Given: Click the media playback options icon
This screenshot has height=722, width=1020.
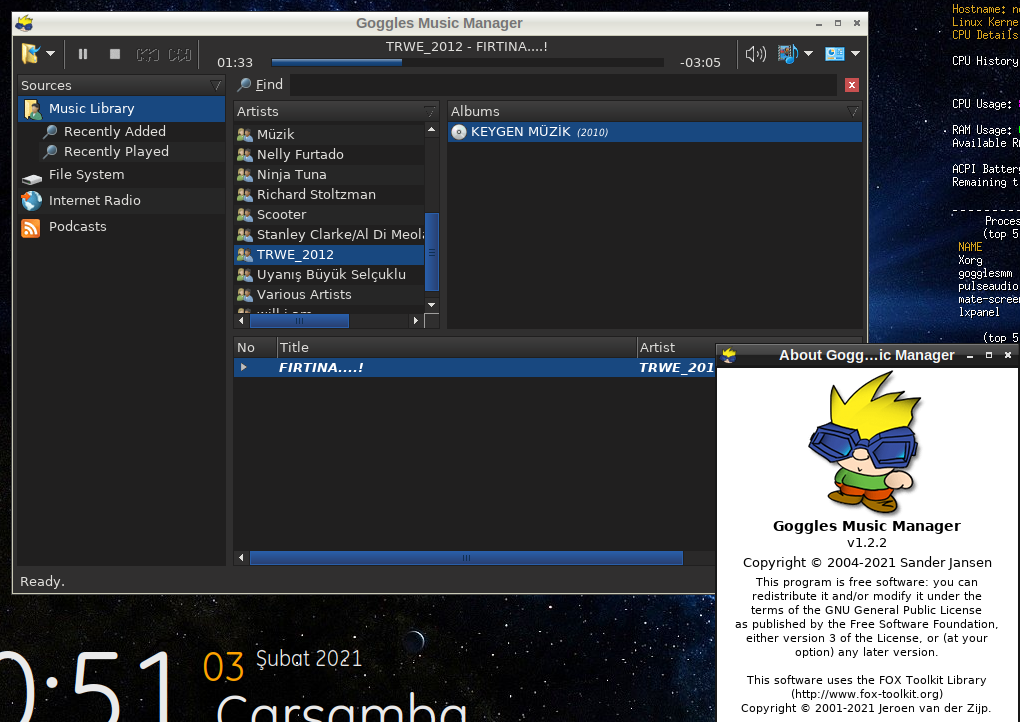Looking at the screenshot, I should point(787,53).
